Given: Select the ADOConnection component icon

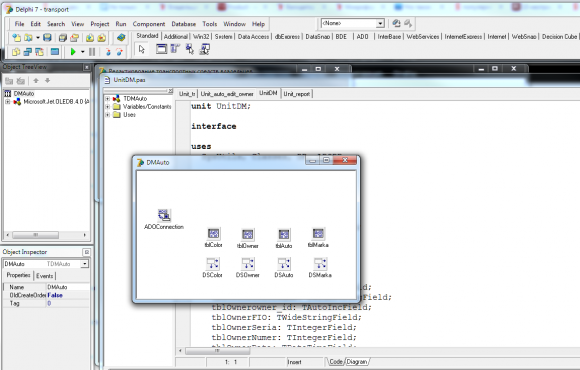Looking at the screenshot, I should pos(164,215).
